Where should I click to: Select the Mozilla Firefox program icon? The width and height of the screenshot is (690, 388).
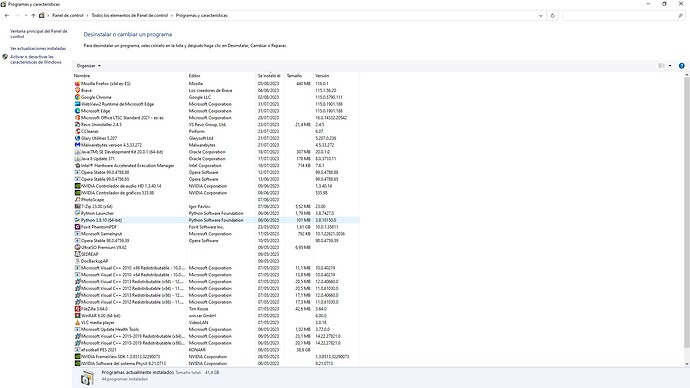click(77, 84)
